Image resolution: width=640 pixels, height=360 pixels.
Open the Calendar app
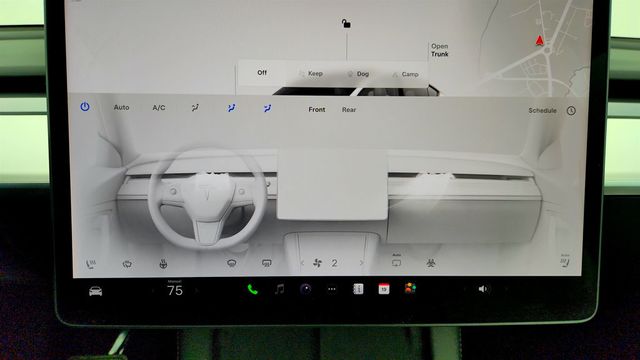pyautogui.click(x=384, y=289)
